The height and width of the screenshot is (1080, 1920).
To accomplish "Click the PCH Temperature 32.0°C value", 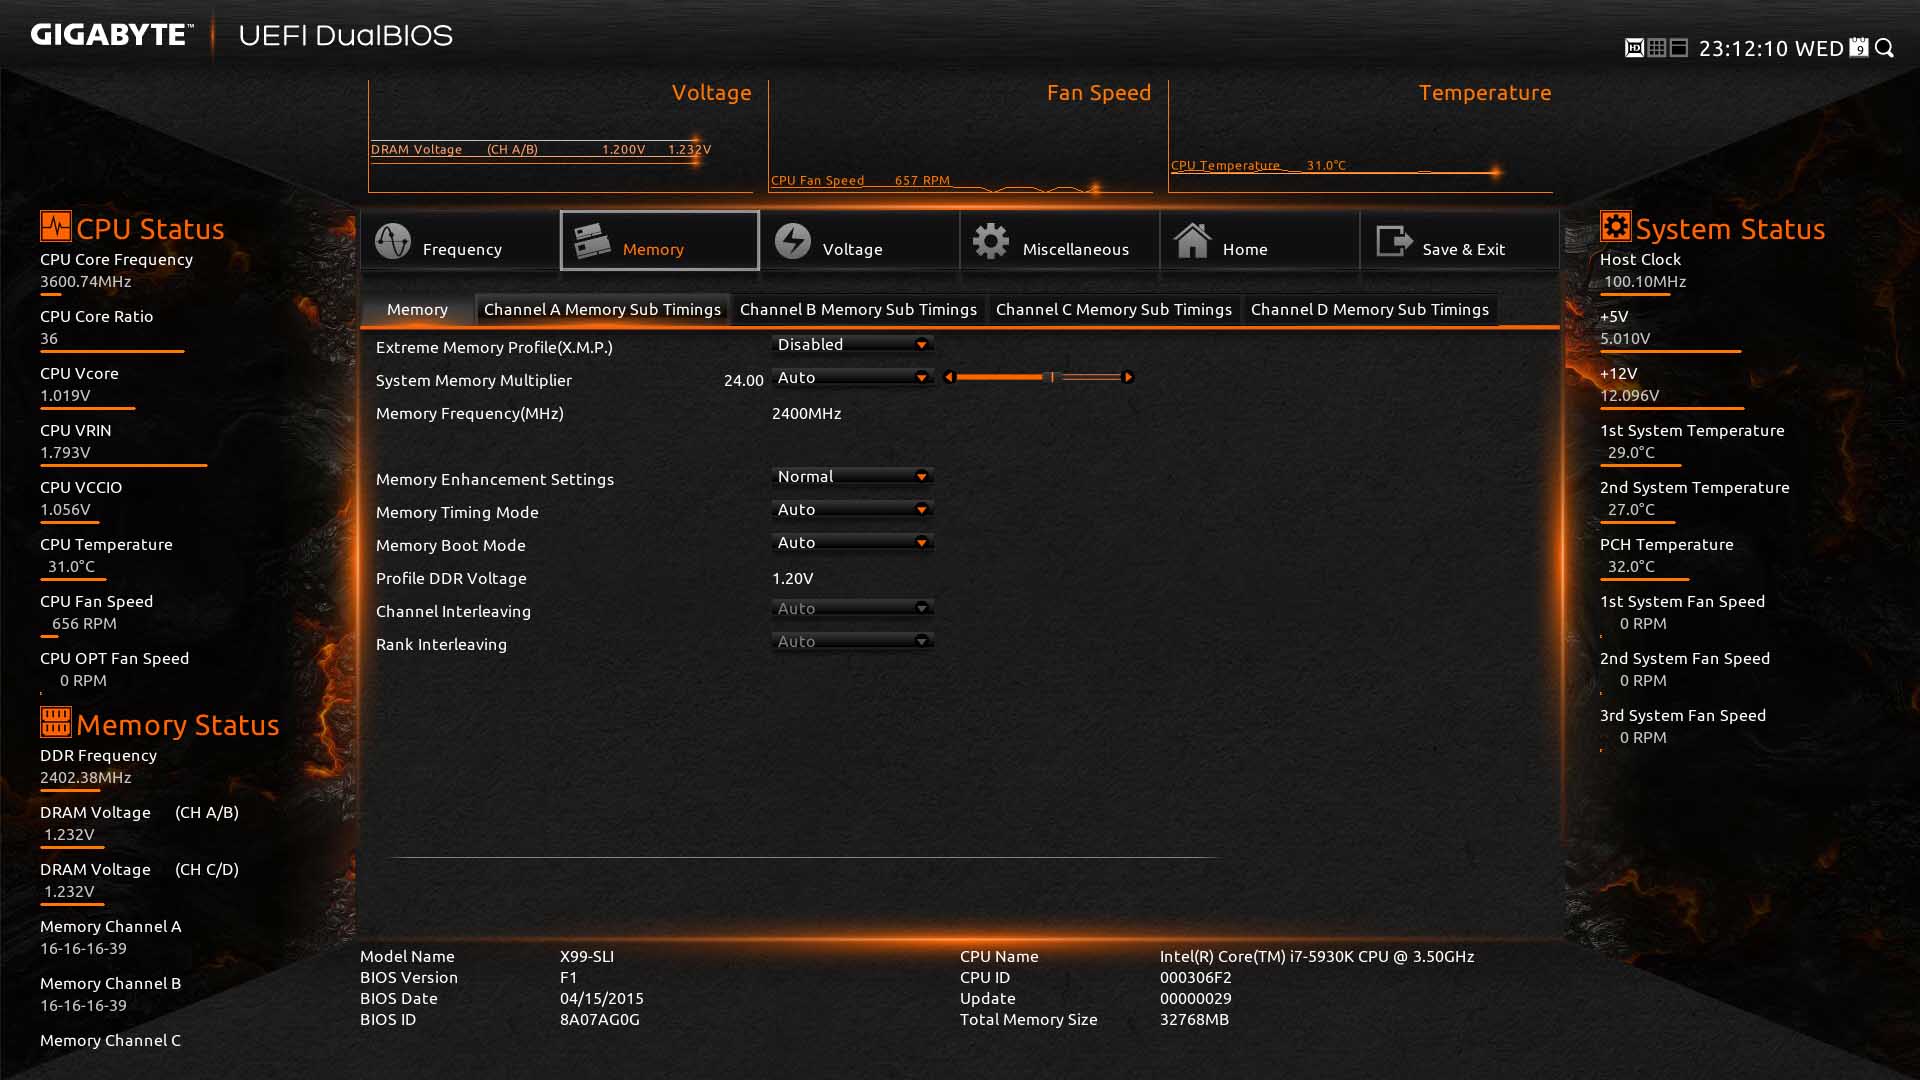I will (1631, 566).
